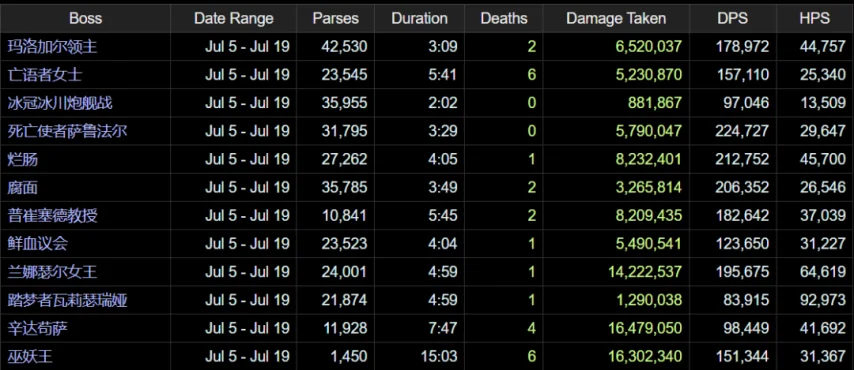
Task: Click parses value 1,450
Action: pos(349,357)
